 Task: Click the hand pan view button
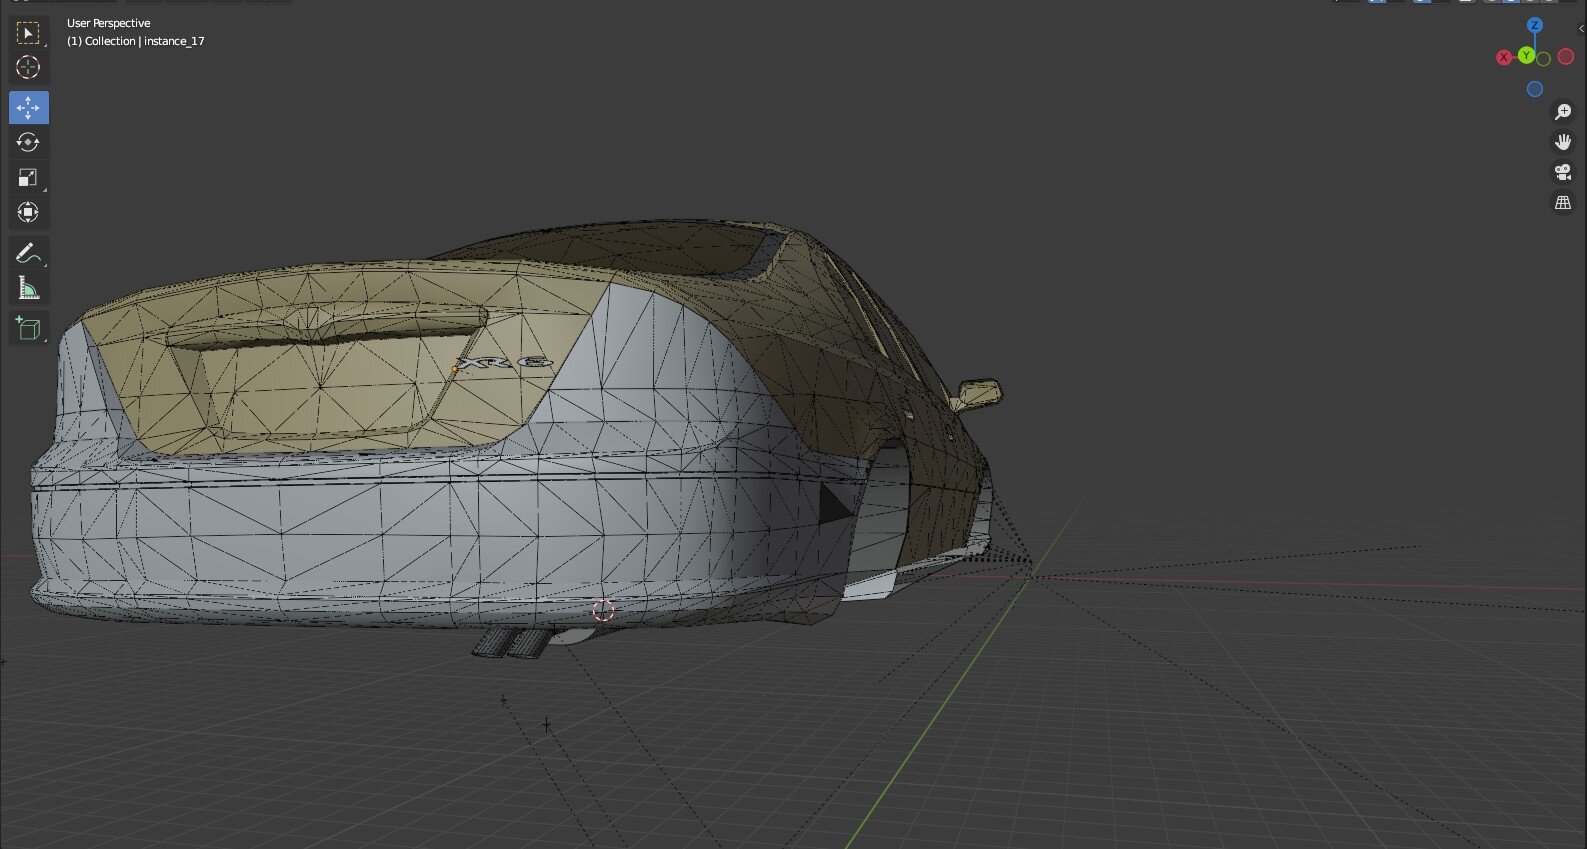tap(1562, 142)
